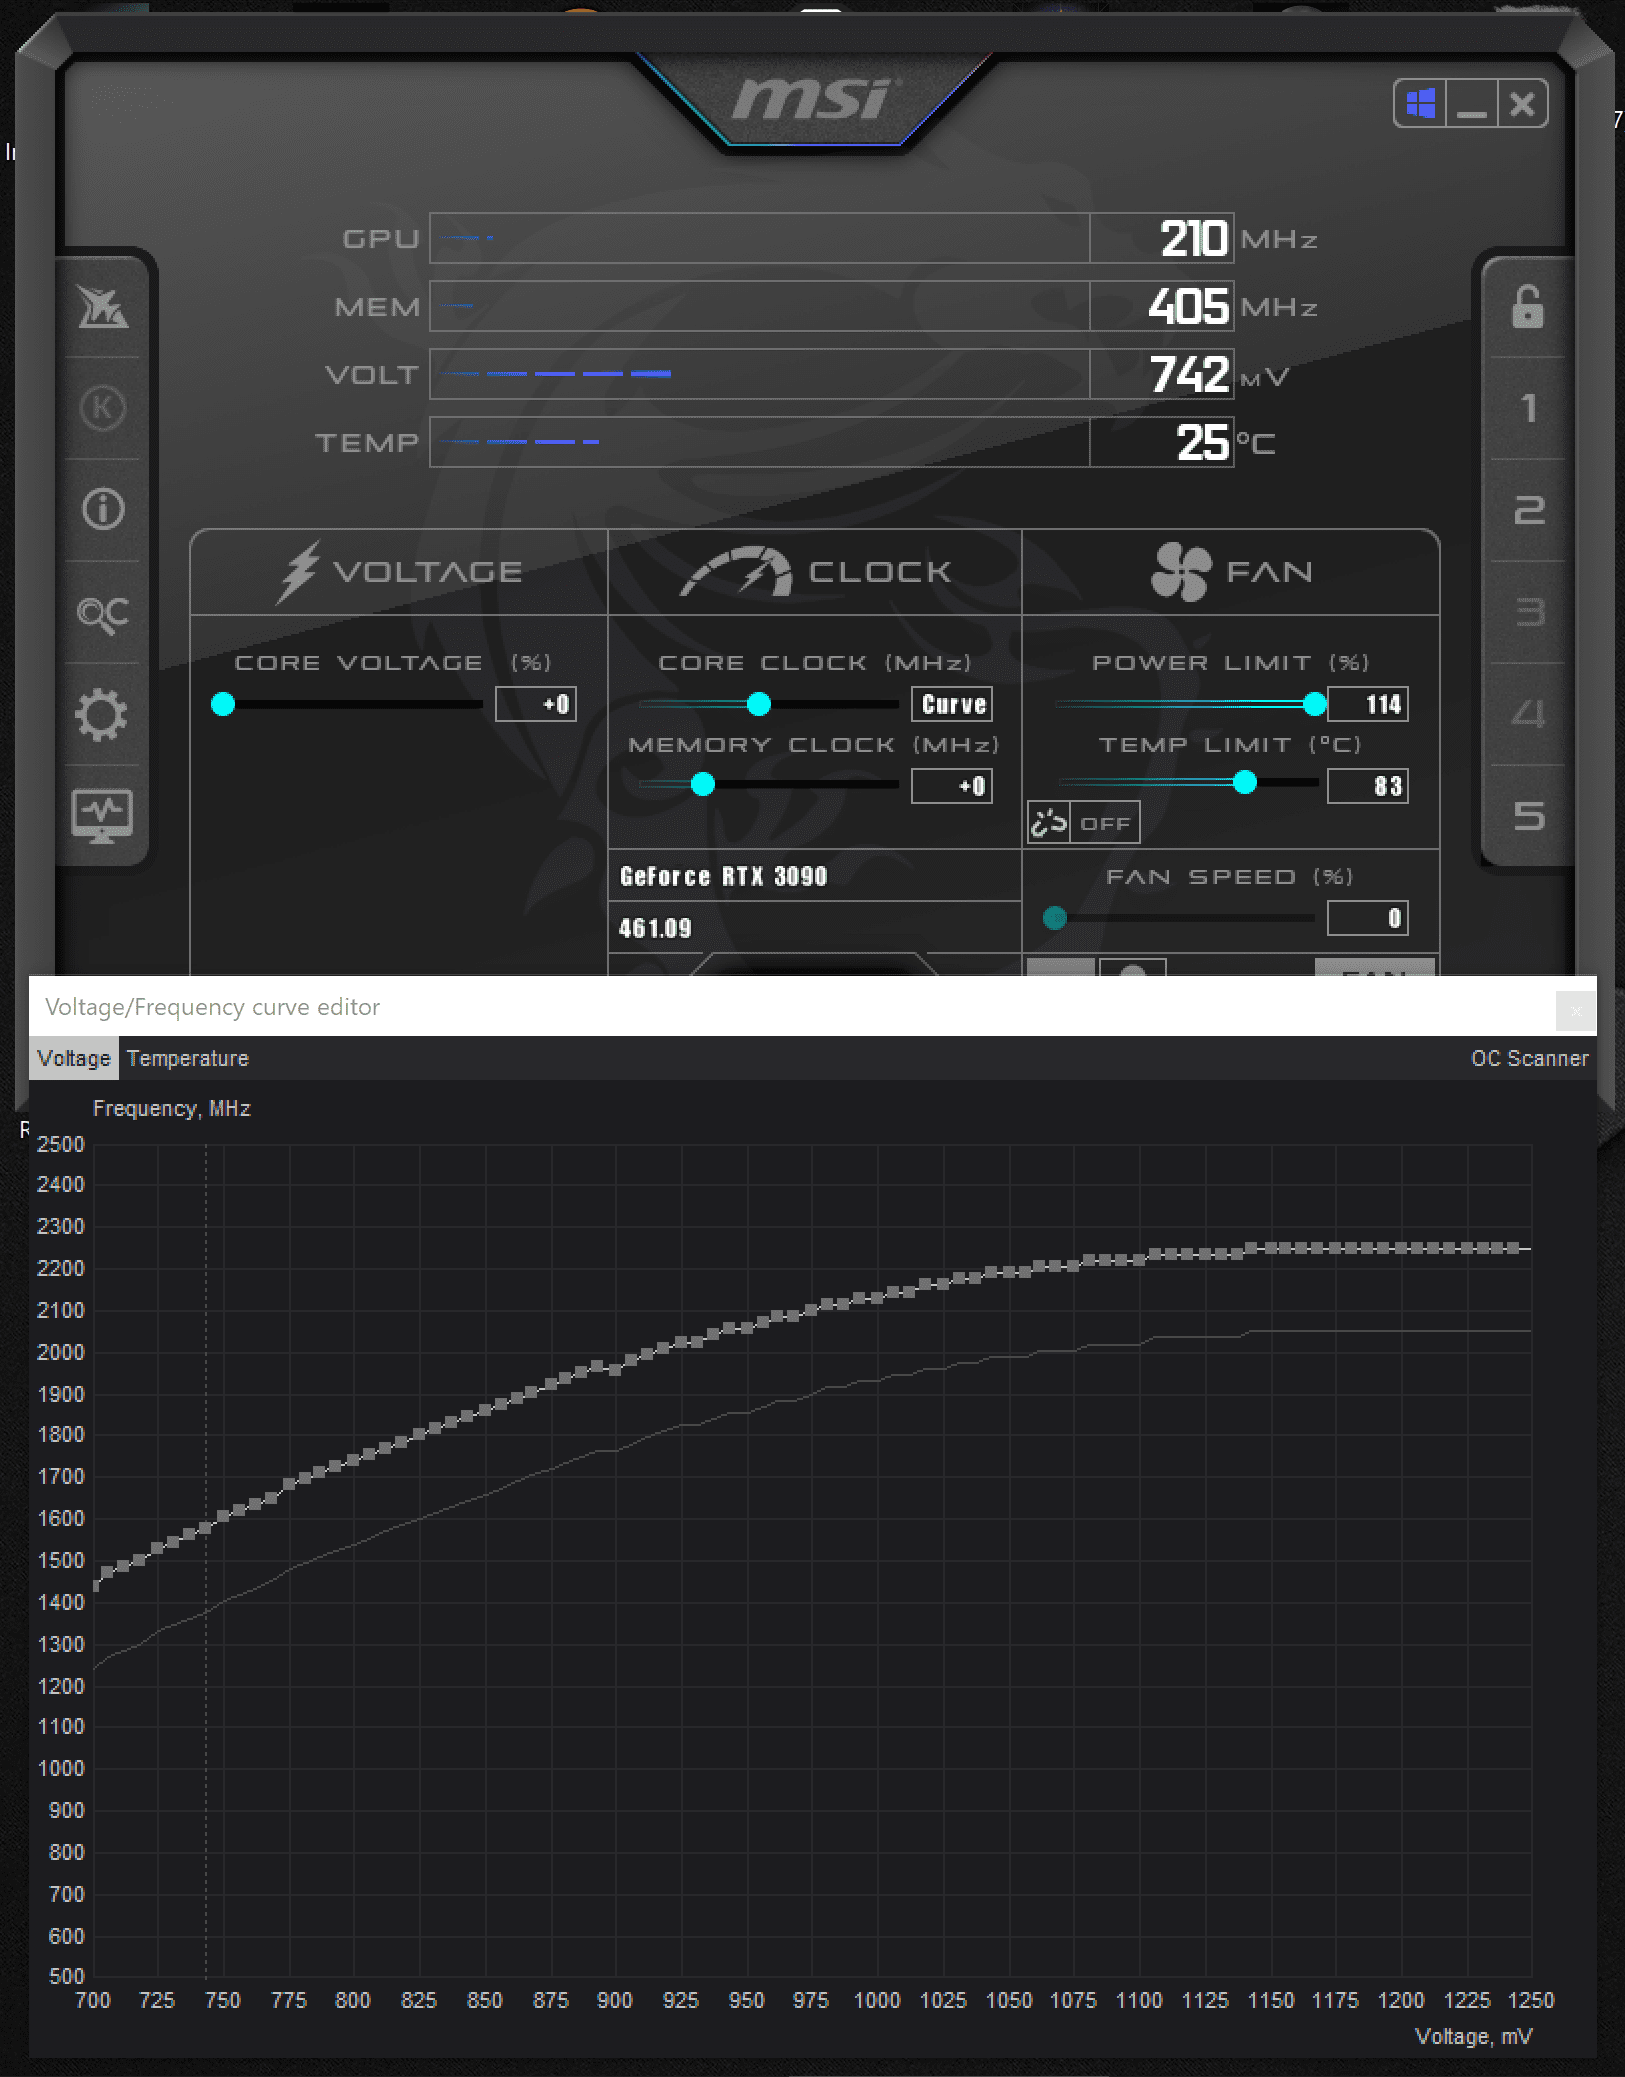Click the 1000 label on voltage axis

(x=877, y=2000)
